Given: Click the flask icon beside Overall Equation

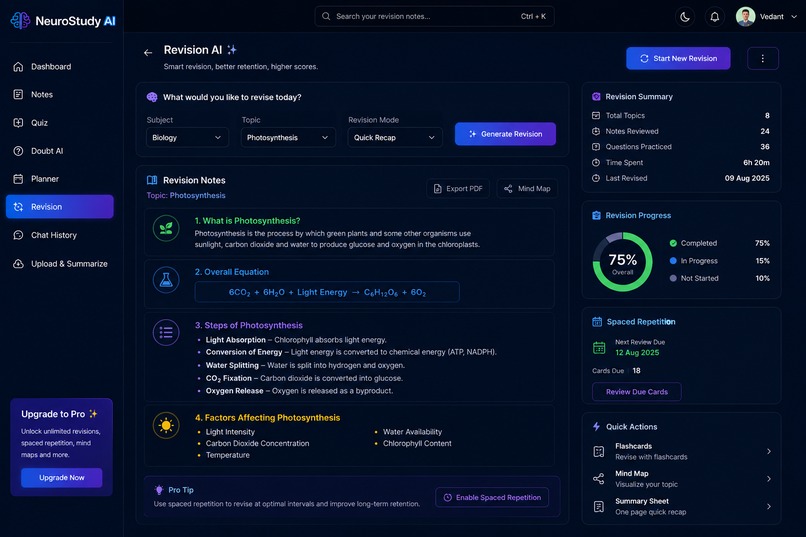Looking at the screenshot, I should pyautogui.click(x=166, y=280).
